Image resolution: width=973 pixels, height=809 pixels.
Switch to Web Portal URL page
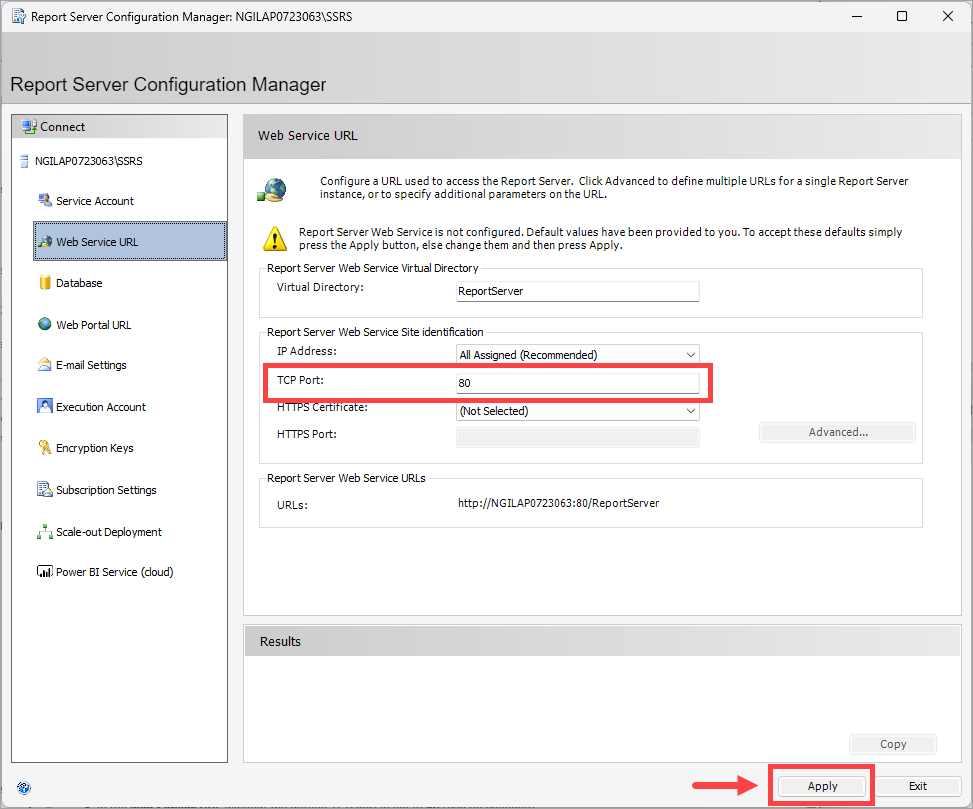point(94,325)
